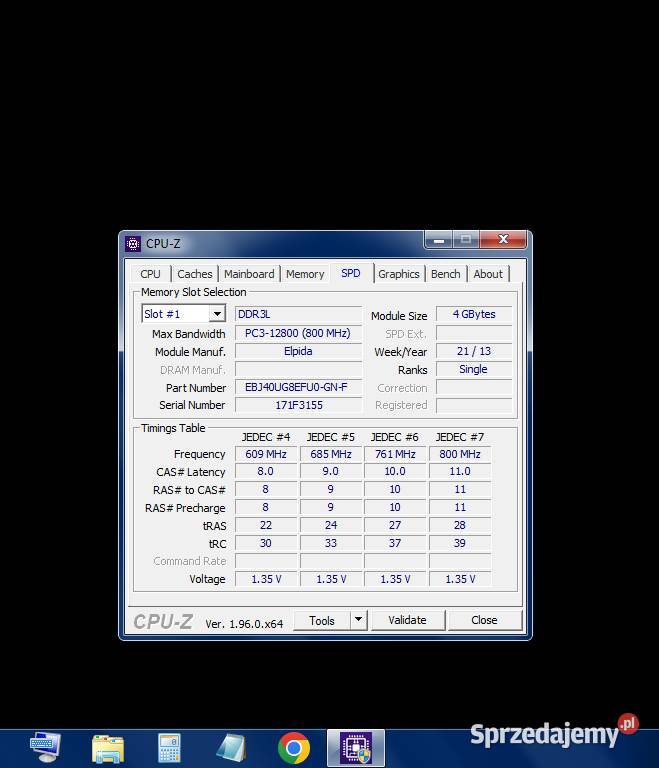Expand the Slot #1 memory slot dropdown

[216, 314]
